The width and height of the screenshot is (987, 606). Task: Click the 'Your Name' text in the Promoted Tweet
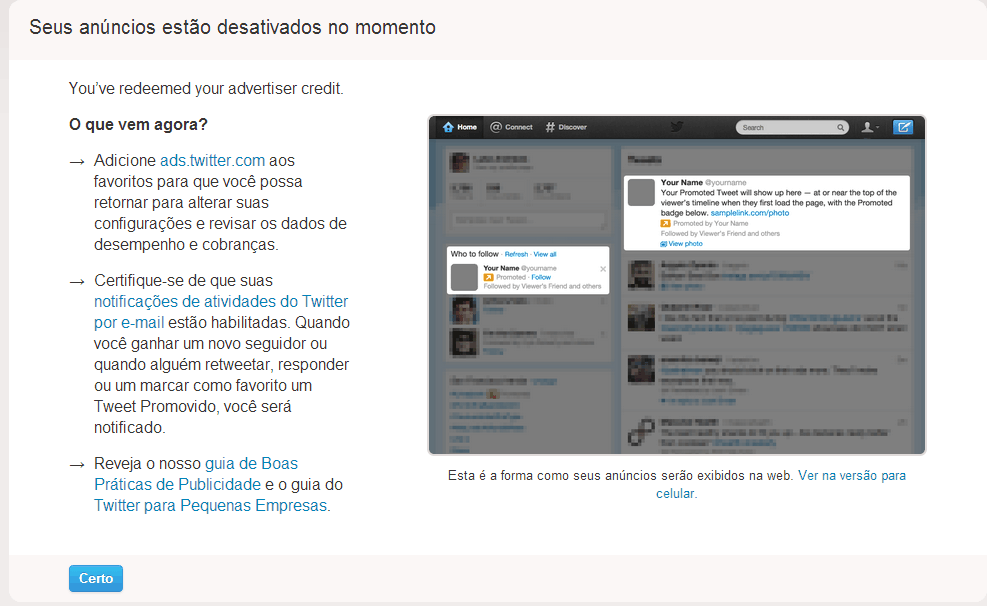682,182
